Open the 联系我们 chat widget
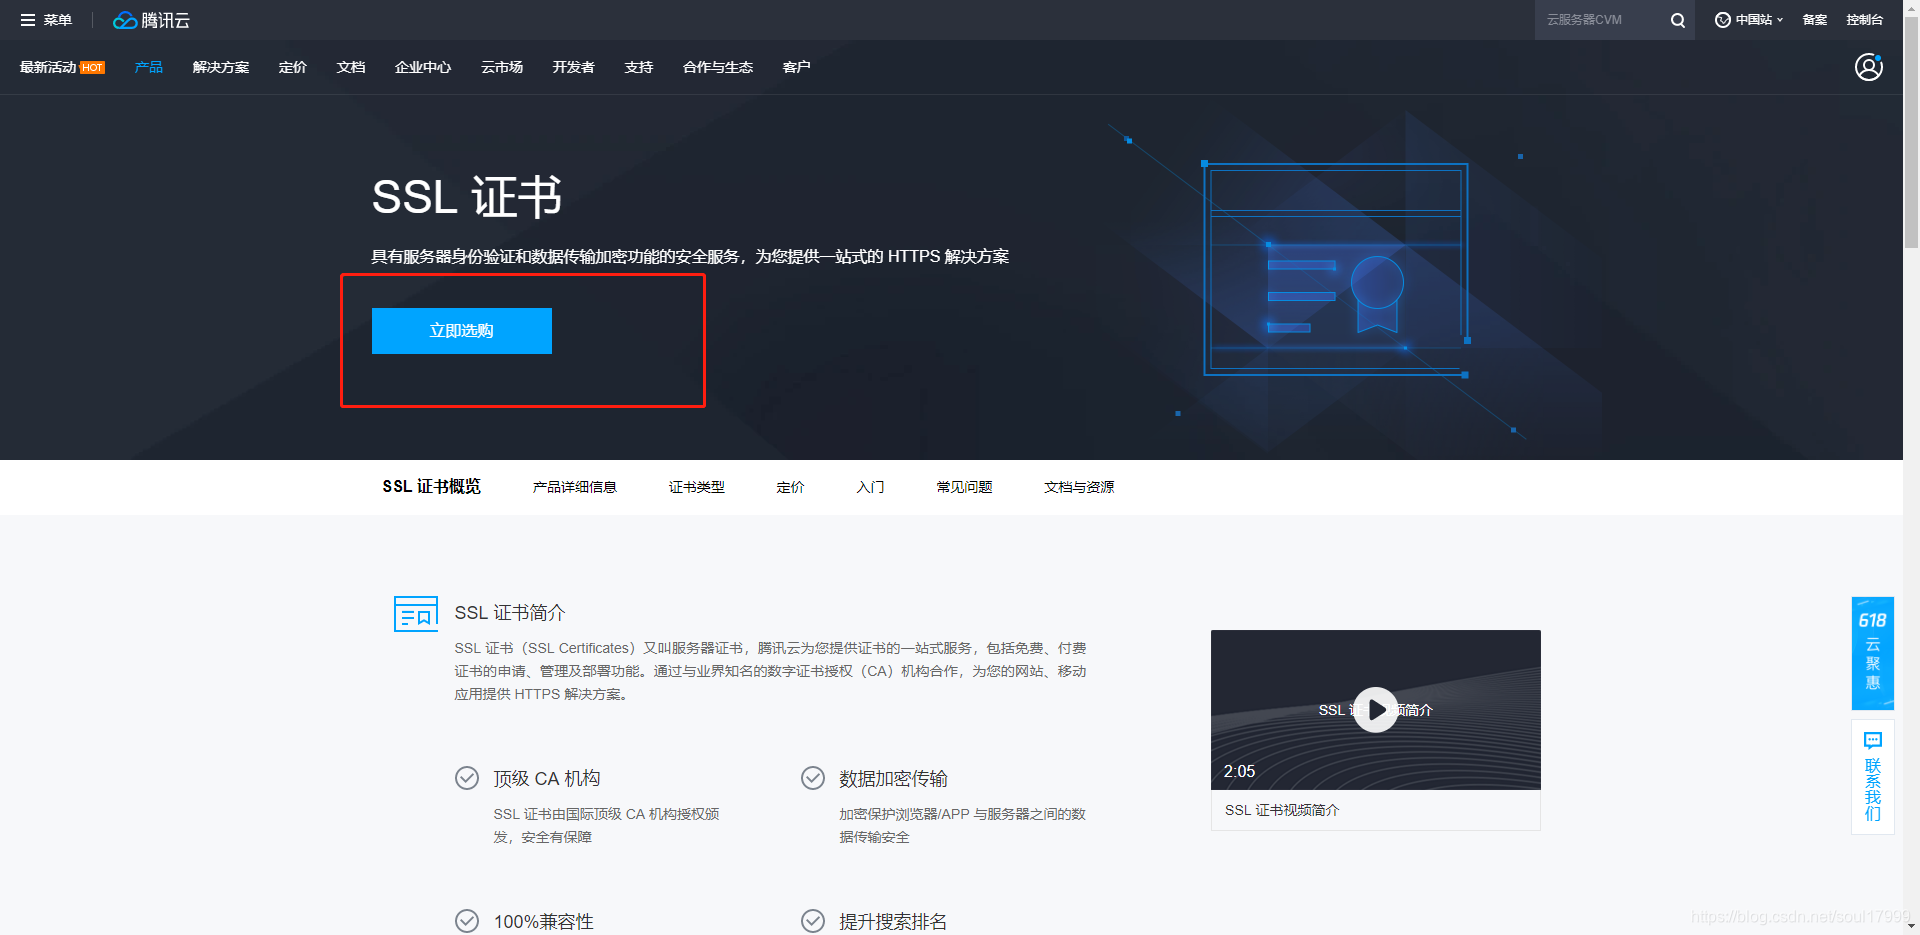This screenshot has height=935, width=1920. pyautogui.click(x=1872, y=776)
